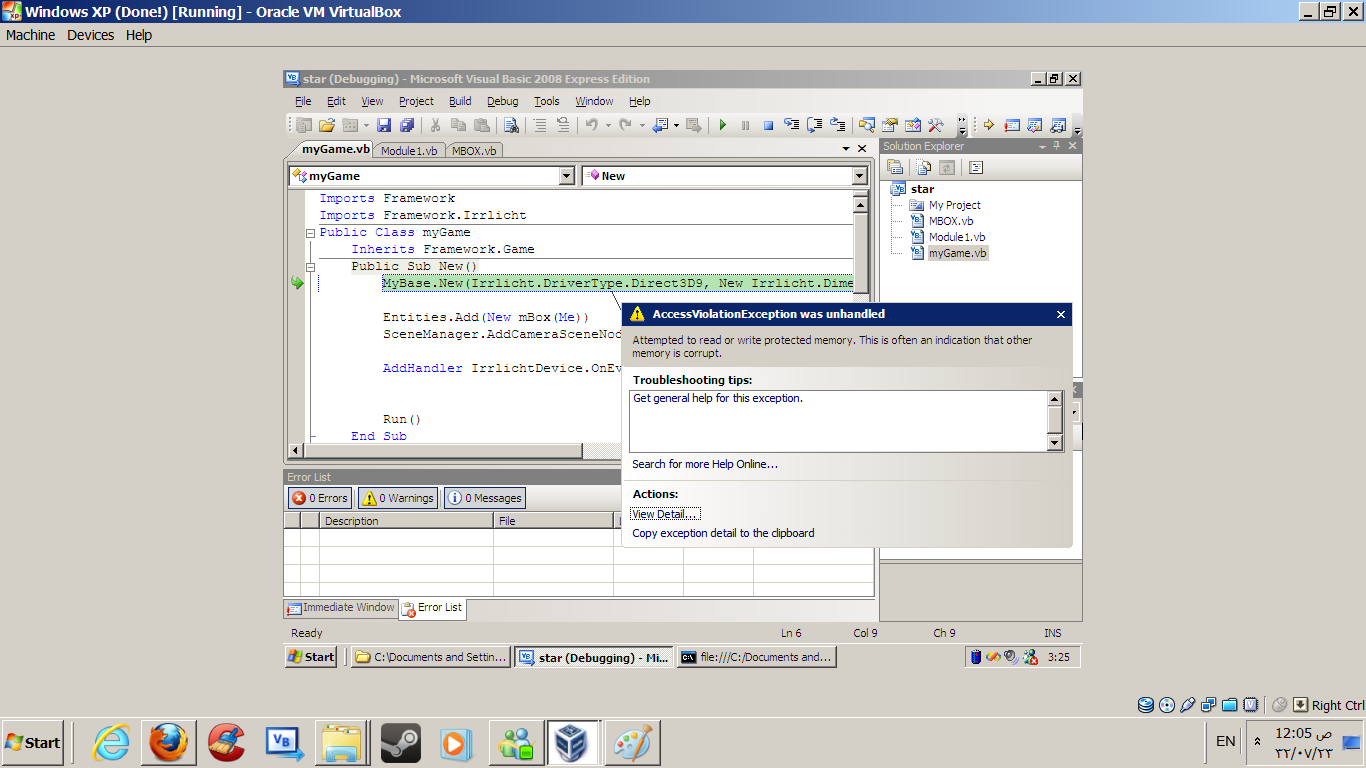Copy exception detail to the clipboard
The width and height of the screenshot is (1366, 768).
(x=723, y=534)
